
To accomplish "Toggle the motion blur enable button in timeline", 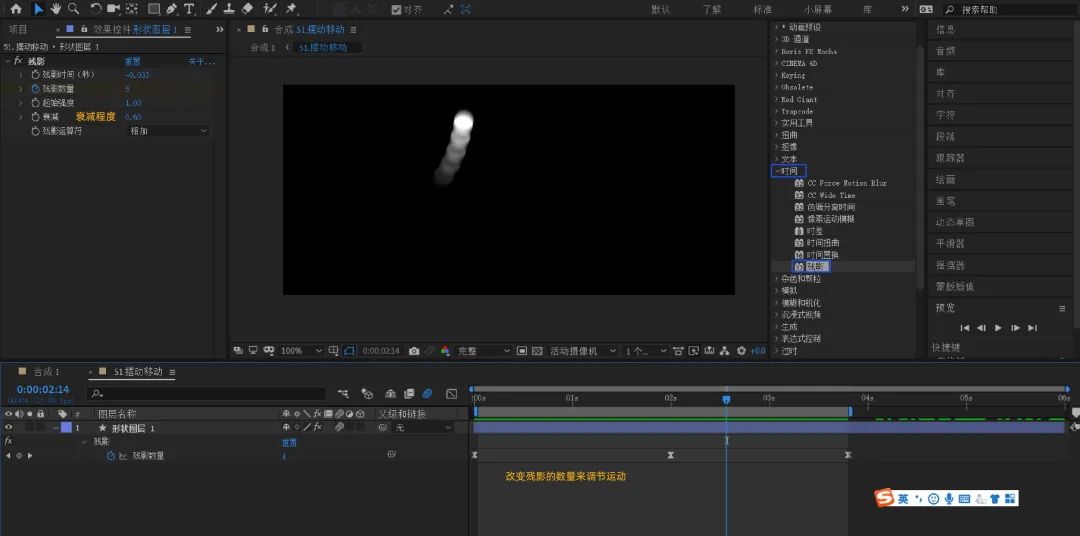I will (x=427, y=393).
